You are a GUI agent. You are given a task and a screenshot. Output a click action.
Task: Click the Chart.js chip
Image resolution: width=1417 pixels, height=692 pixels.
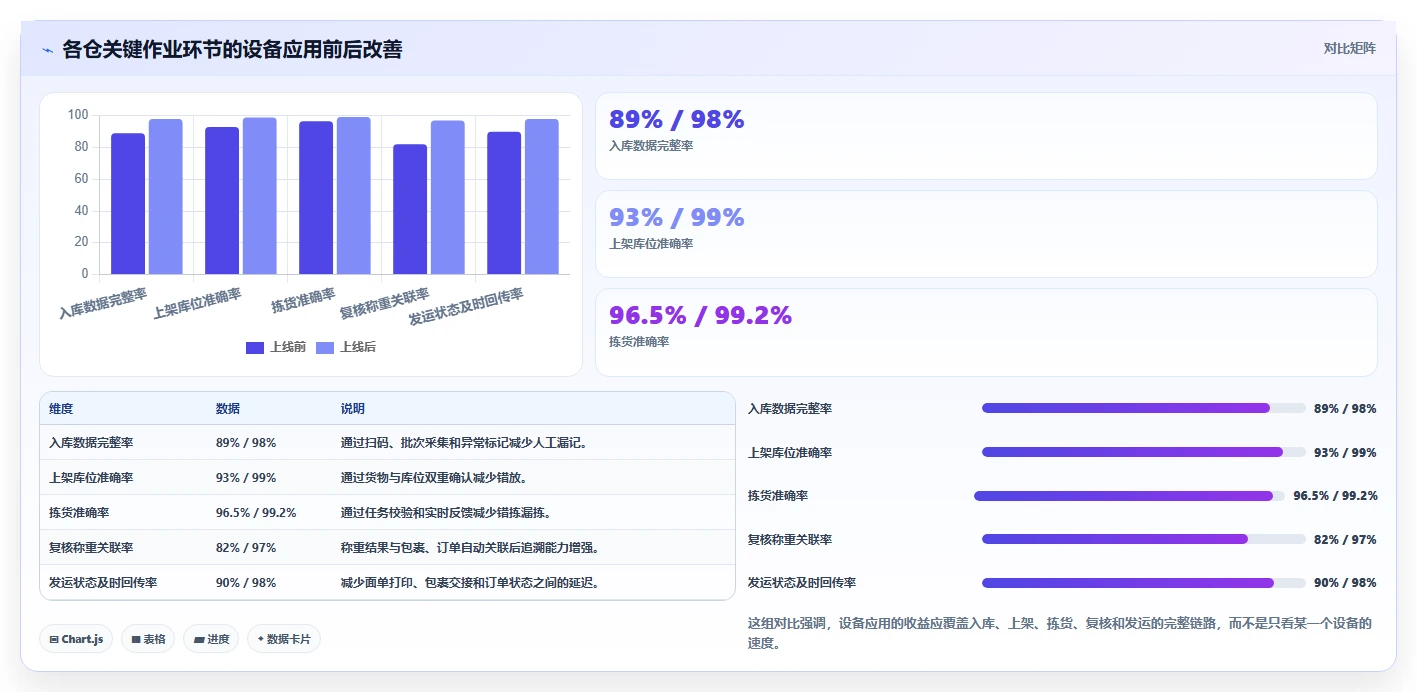[77, 639]
